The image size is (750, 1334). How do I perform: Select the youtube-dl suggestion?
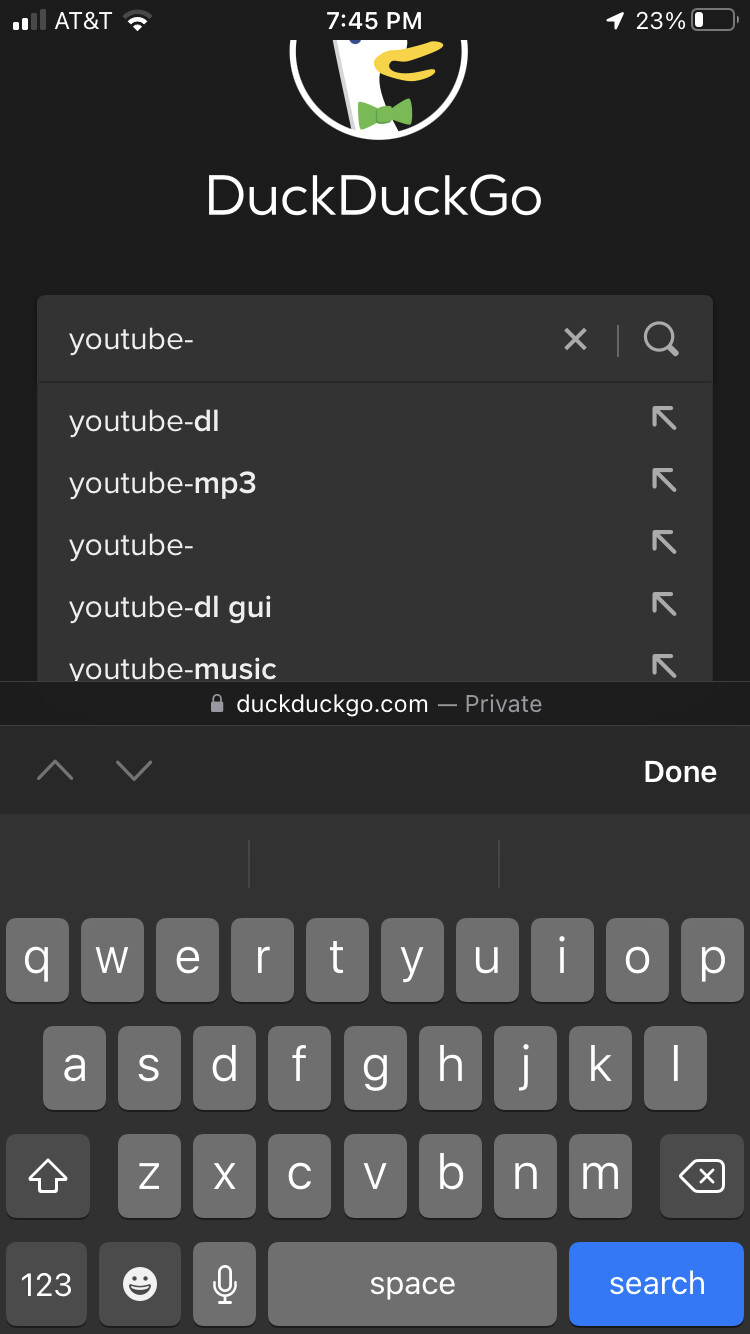145,421
